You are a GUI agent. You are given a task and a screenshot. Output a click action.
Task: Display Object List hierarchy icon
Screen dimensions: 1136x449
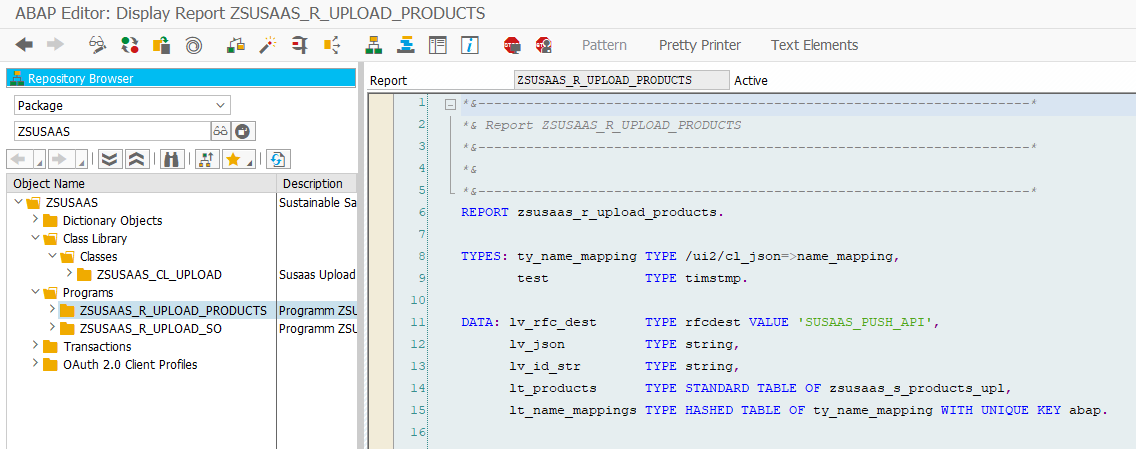point(374,45)
